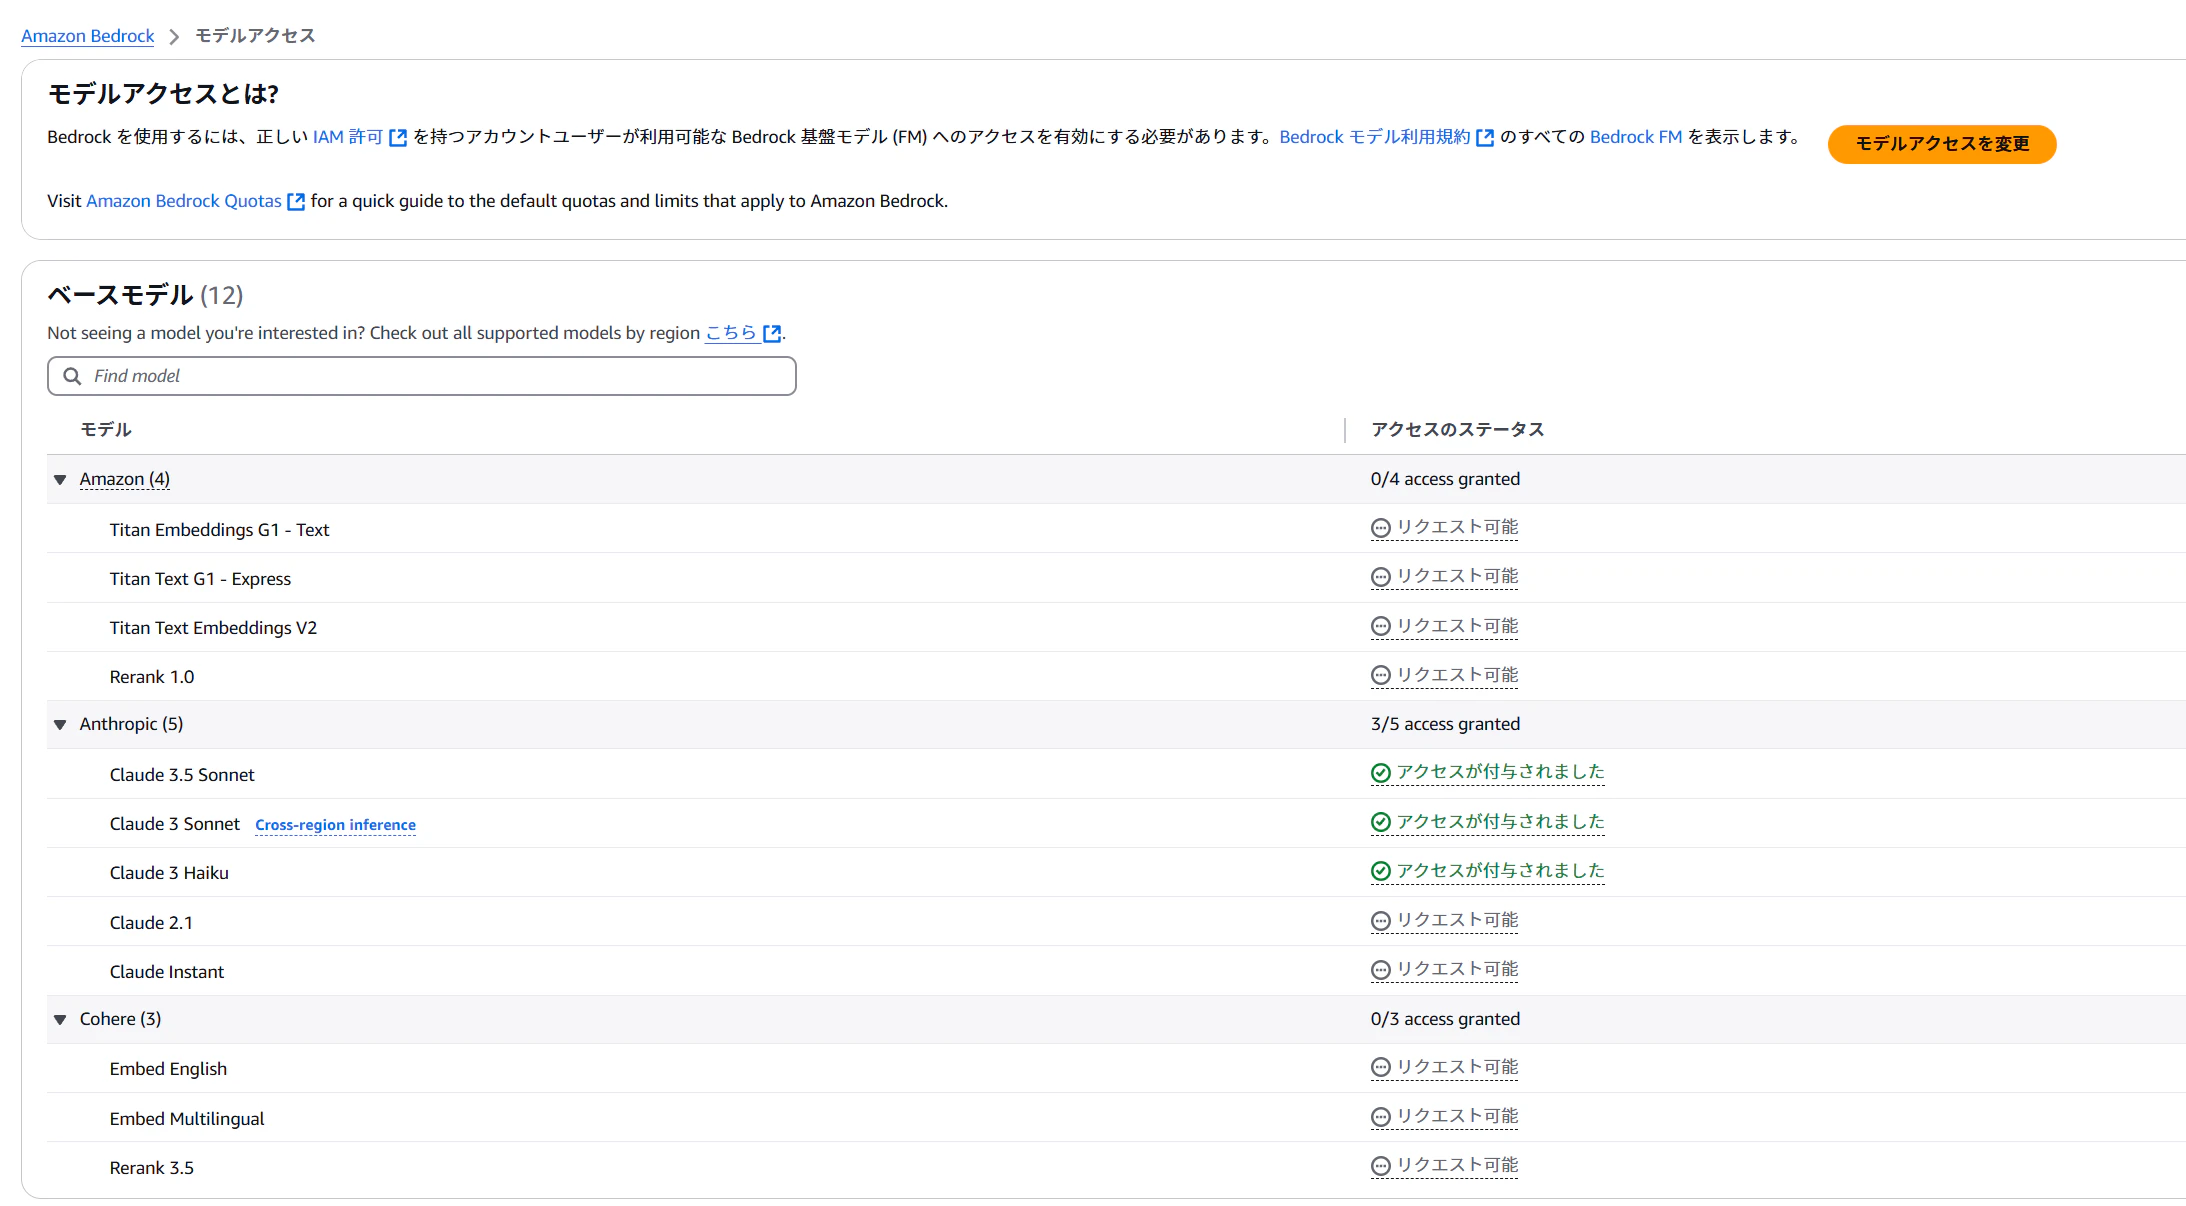Select the Titan Text Embeddings V2 model name
The width and height of the screenshot is (2186, 1206).
[x=213, y=628]
